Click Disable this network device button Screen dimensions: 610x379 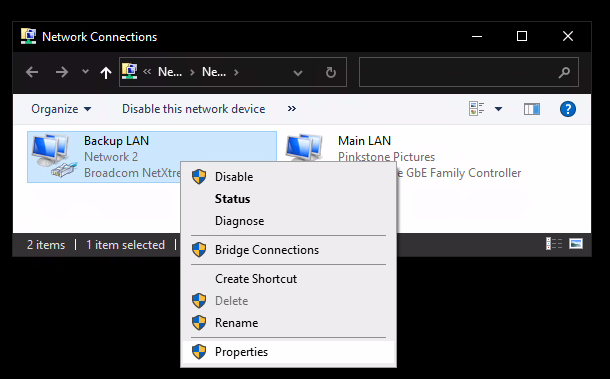(x=194, y=109)
